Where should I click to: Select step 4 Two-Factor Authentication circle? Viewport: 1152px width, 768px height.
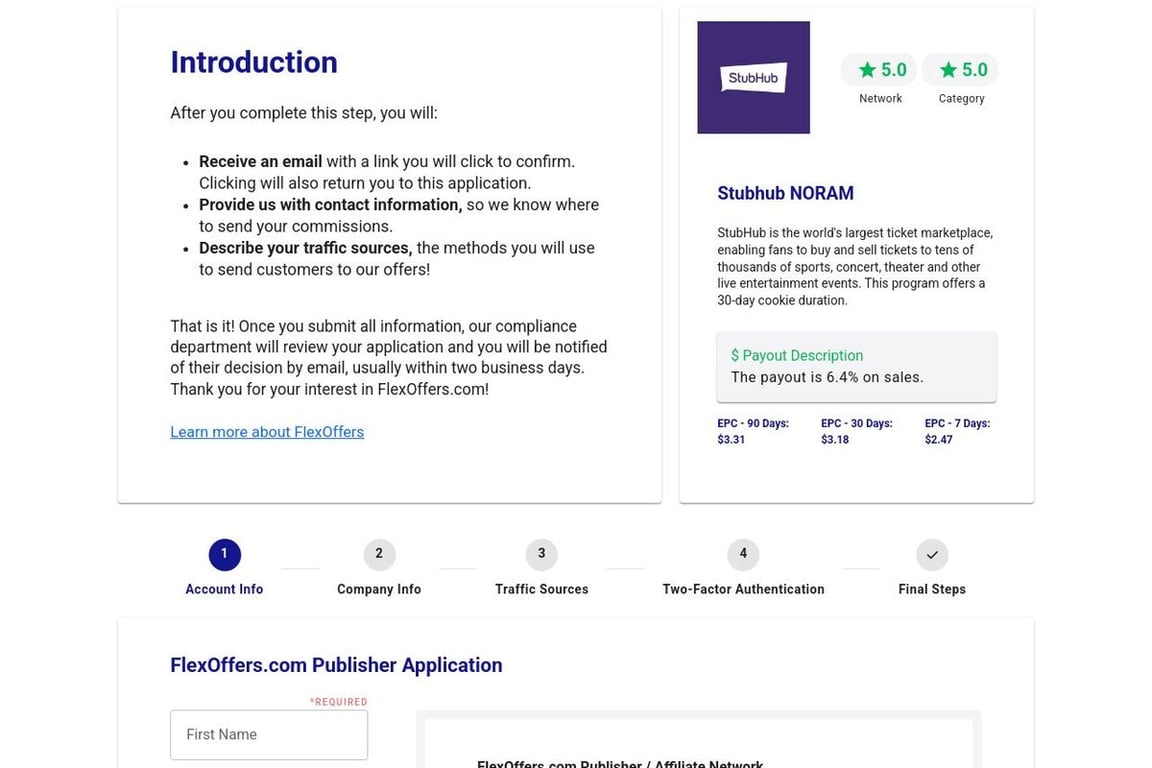point(743,554)
